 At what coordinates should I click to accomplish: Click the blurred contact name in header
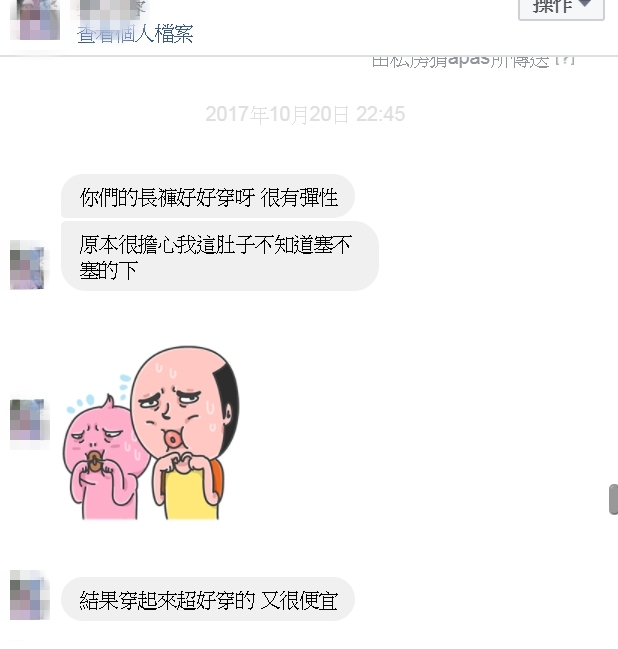click(109, 10)
